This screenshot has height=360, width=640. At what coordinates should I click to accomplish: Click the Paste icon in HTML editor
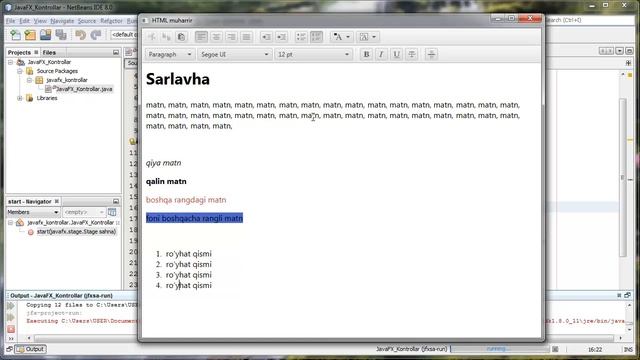[x=181, y=37]
